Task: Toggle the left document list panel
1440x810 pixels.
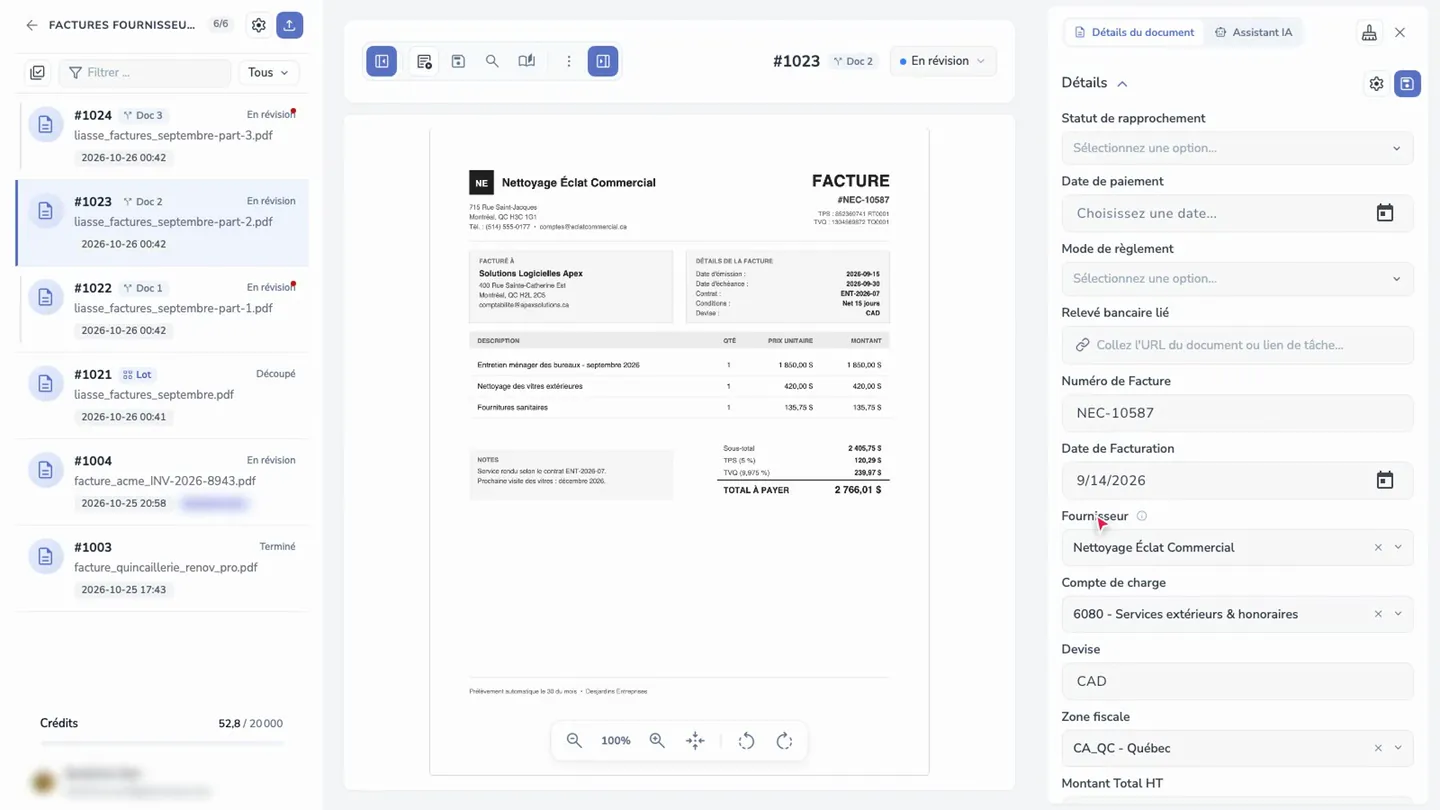Action: click(x=382, y=61)
